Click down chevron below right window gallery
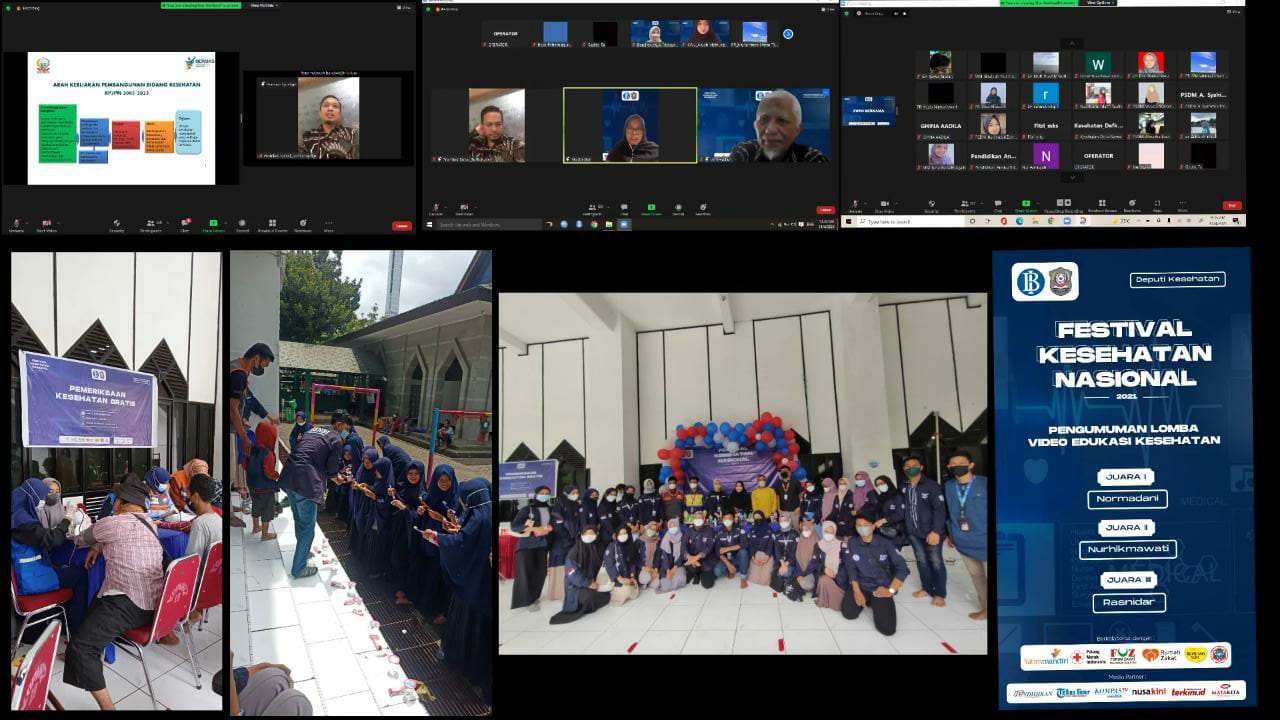Image resolution: width=1280 pixels, height=720 pixels. pyautogui.click(x=1072, y=177)
